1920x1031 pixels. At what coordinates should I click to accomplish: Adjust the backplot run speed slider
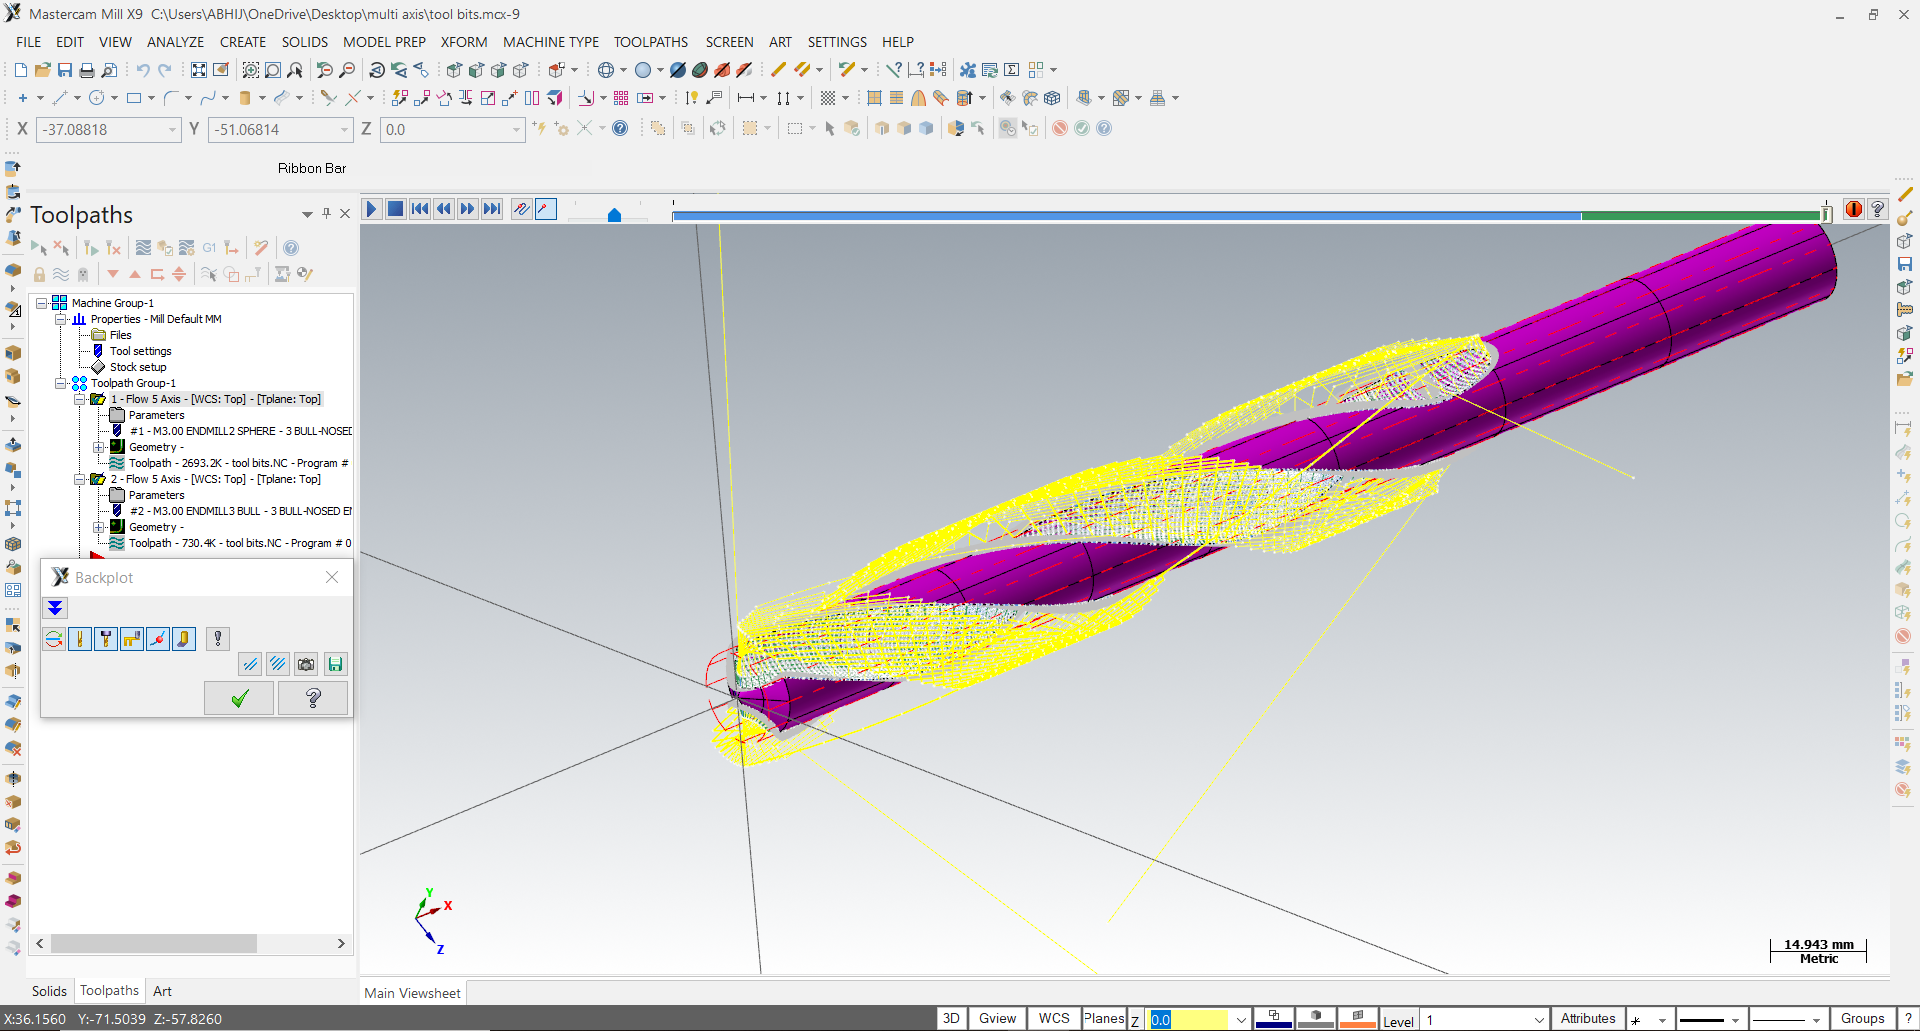point(614,214)
